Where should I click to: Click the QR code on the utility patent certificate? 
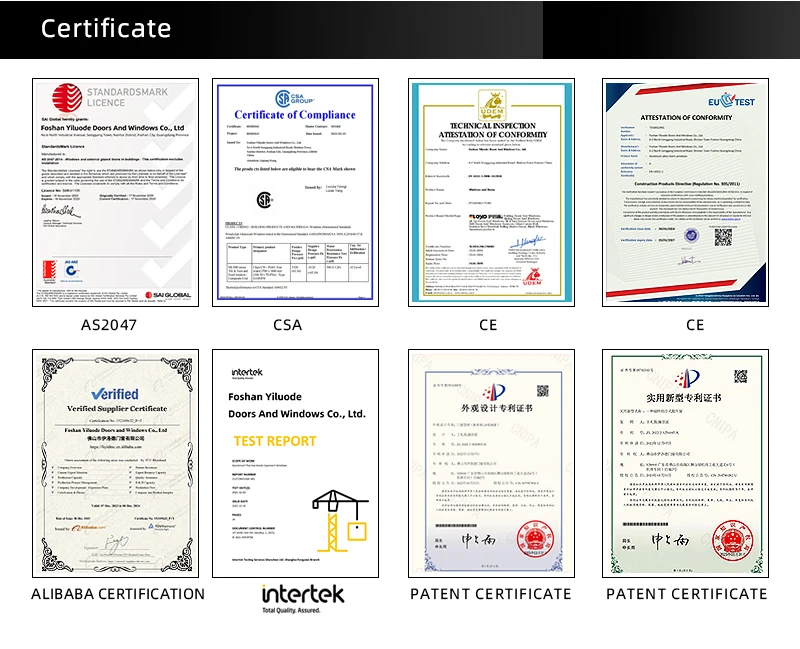pyautogui.click(x=741, y=377)
